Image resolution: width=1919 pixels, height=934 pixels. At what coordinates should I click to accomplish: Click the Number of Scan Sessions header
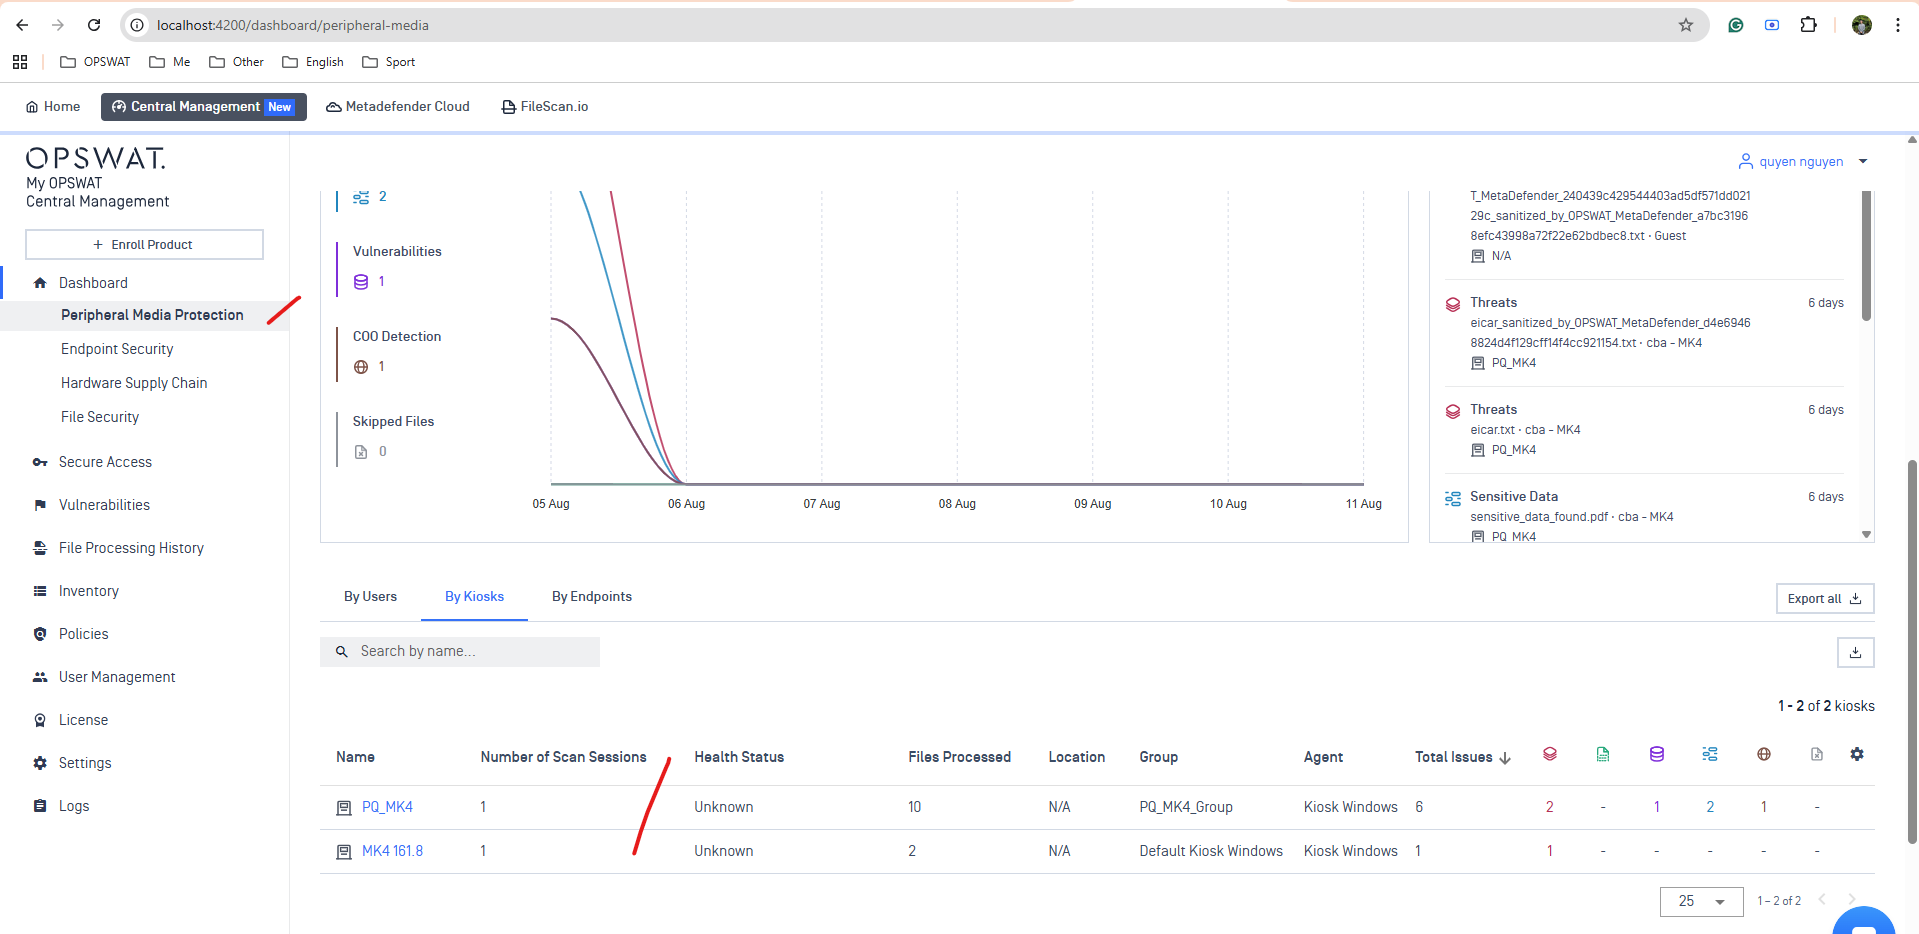[x=563, y=757]
